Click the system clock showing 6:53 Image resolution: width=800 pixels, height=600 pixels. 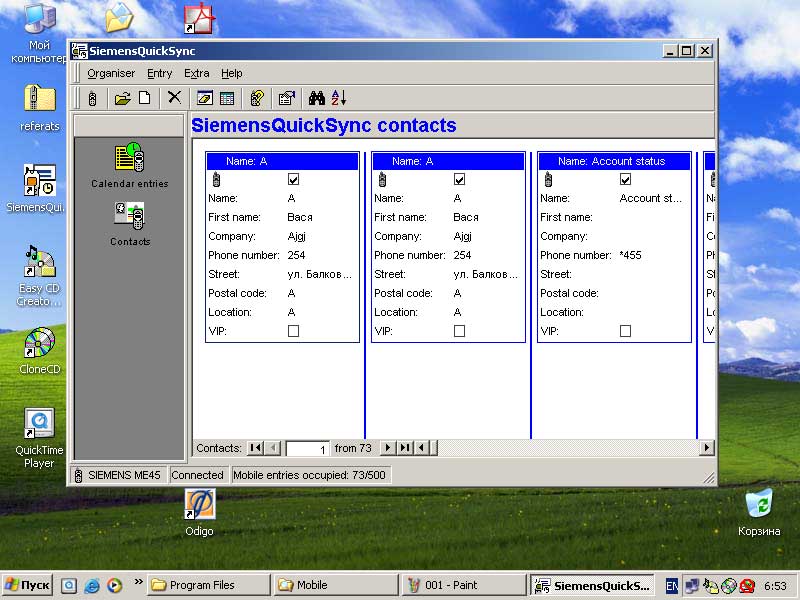[x=776, y=586]
